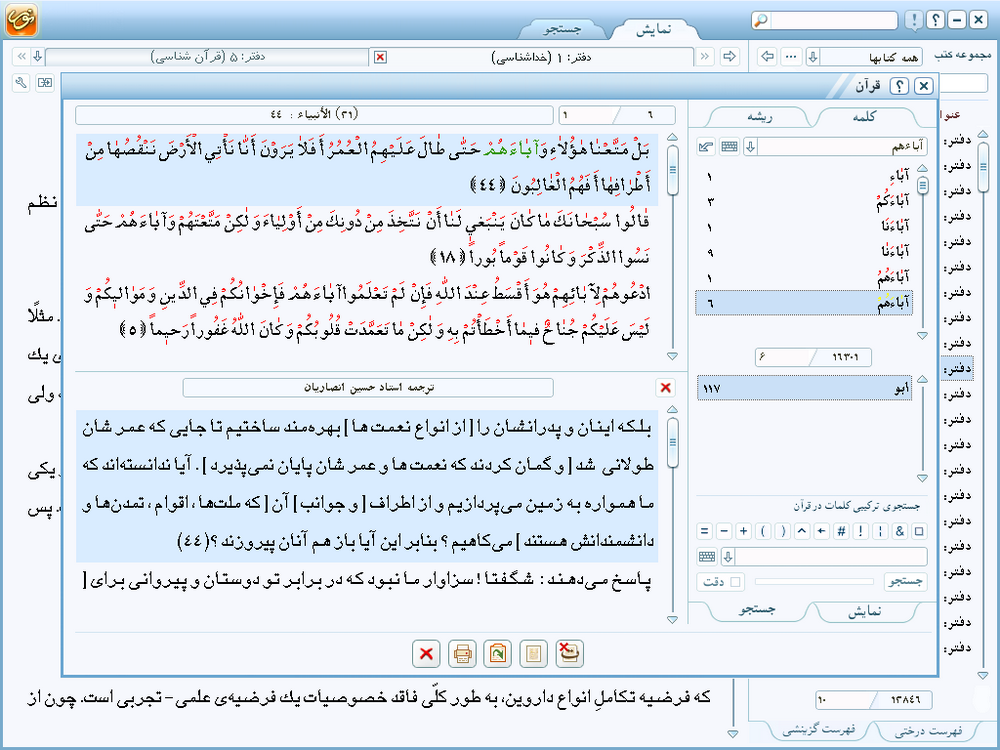This screenshot has height=750, width=1000.
Task: Select the main جستجو tab at top
Action: click(562, 29)
